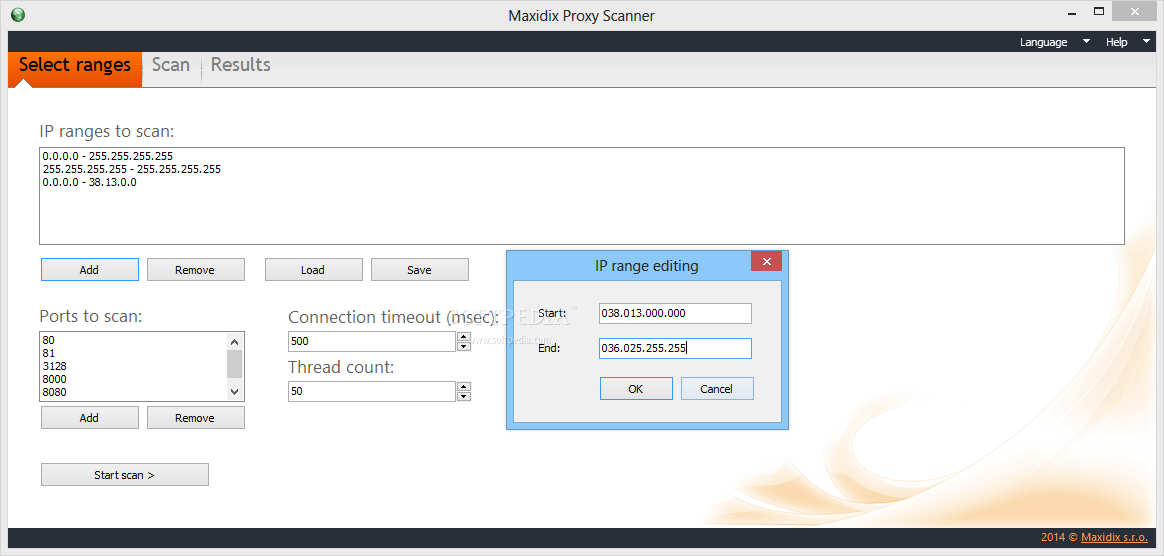
Task: Click the ports list scrollbar thumb
Action: tap(235, 364)
